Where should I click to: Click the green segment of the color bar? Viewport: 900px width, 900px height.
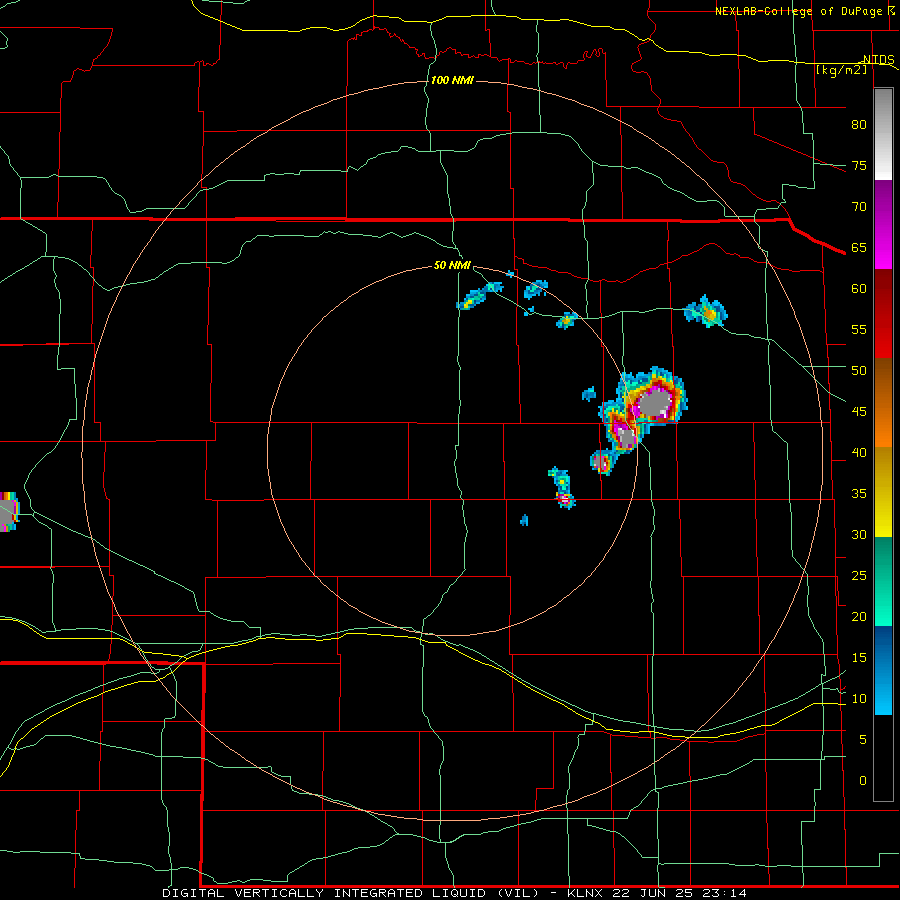(x=883, y=581)
